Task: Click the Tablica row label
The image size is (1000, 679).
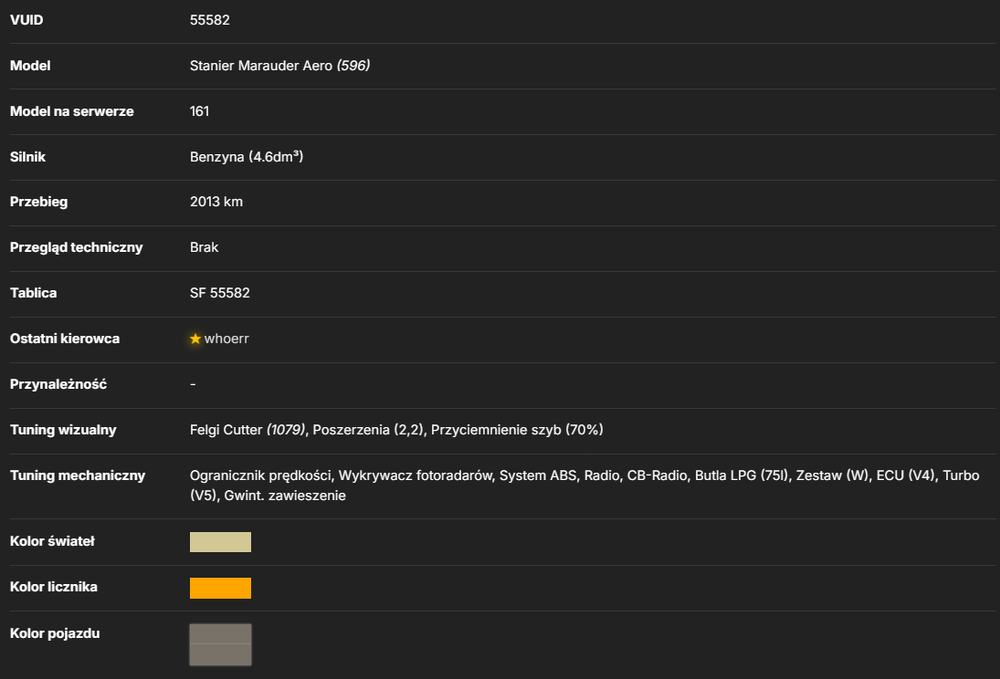Action: 33,293
